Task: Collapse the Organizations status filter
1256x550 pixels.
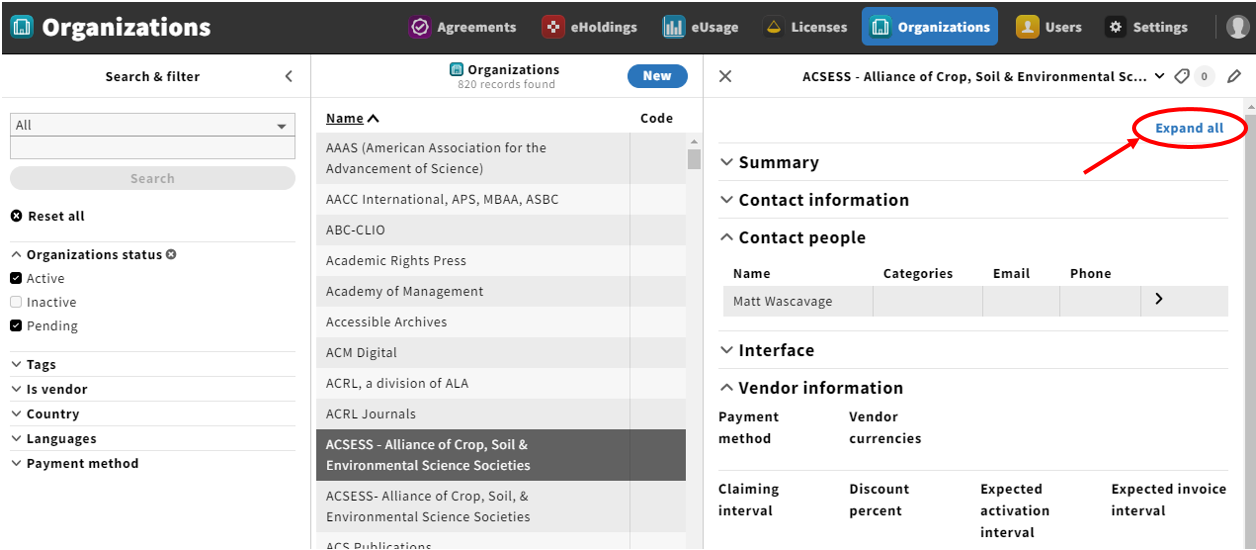Action: (x=86, y=254)
